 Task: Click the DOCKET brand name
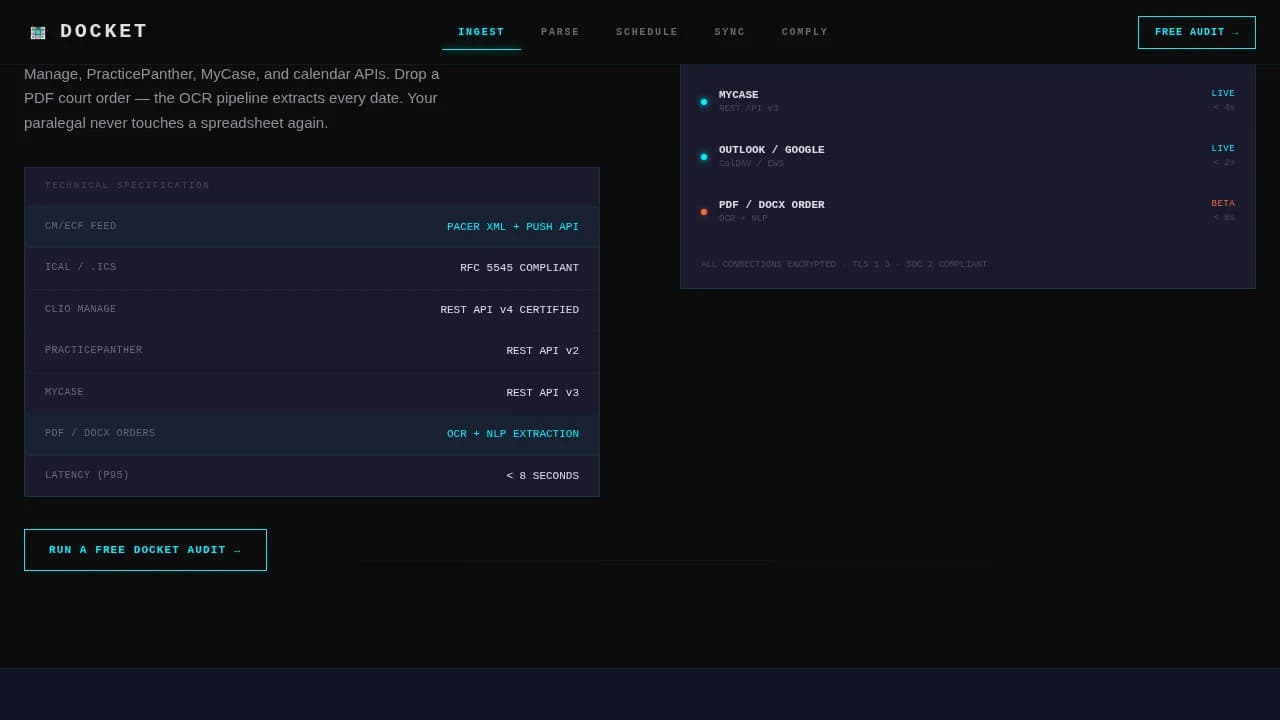[x=104, y=32]
